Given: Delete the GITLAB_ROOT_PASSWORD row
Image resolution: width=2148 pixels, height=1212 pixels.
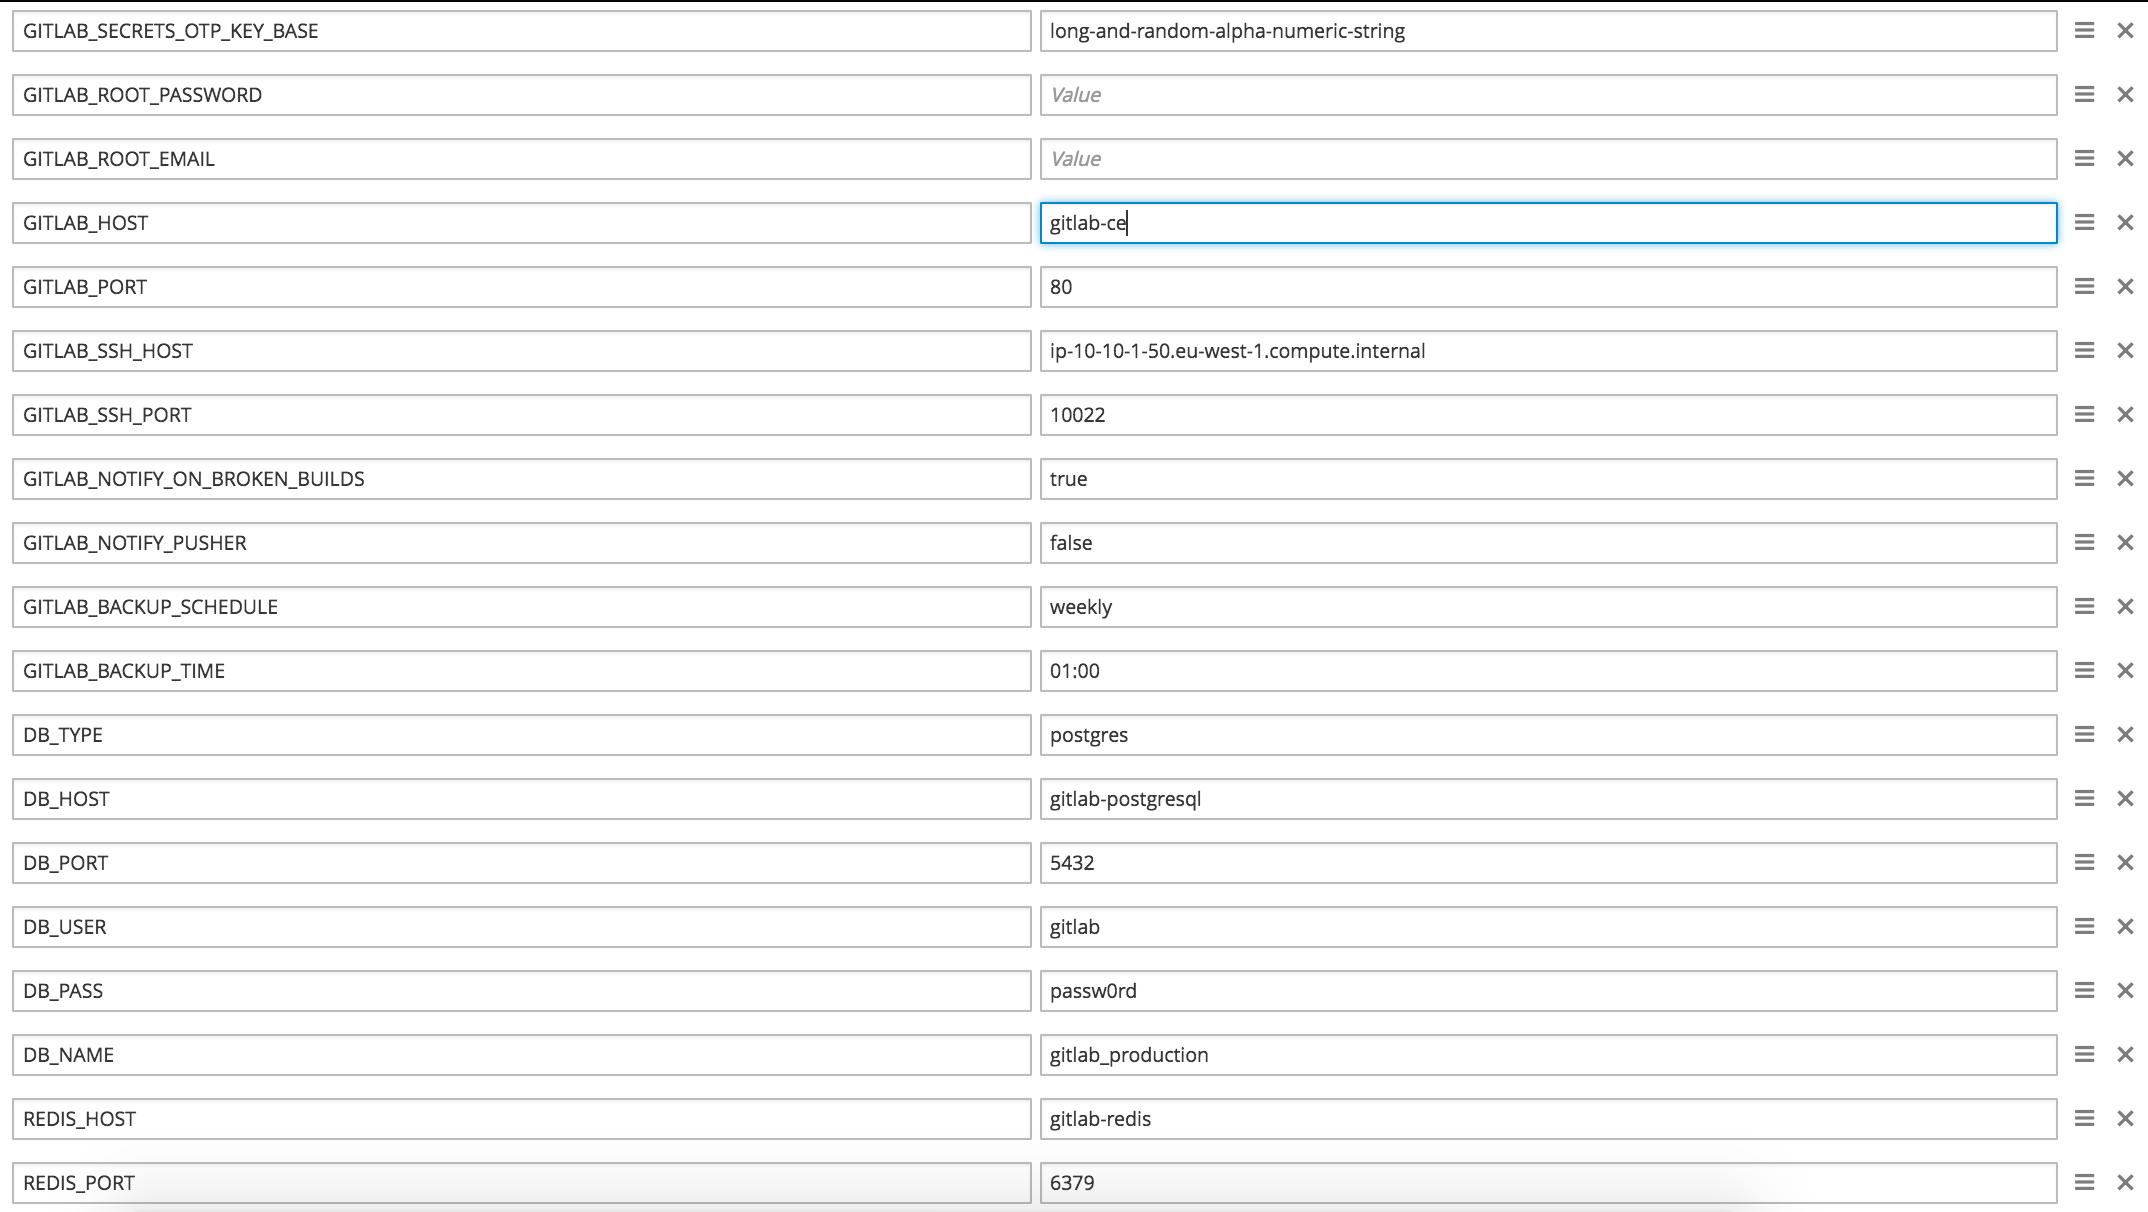Looking at the screenshot, I should click(x=2125, y=95).
